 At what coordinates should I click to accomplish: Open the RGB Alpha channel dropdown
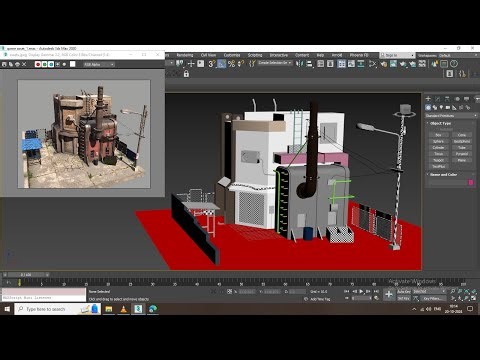coord(99,64)
